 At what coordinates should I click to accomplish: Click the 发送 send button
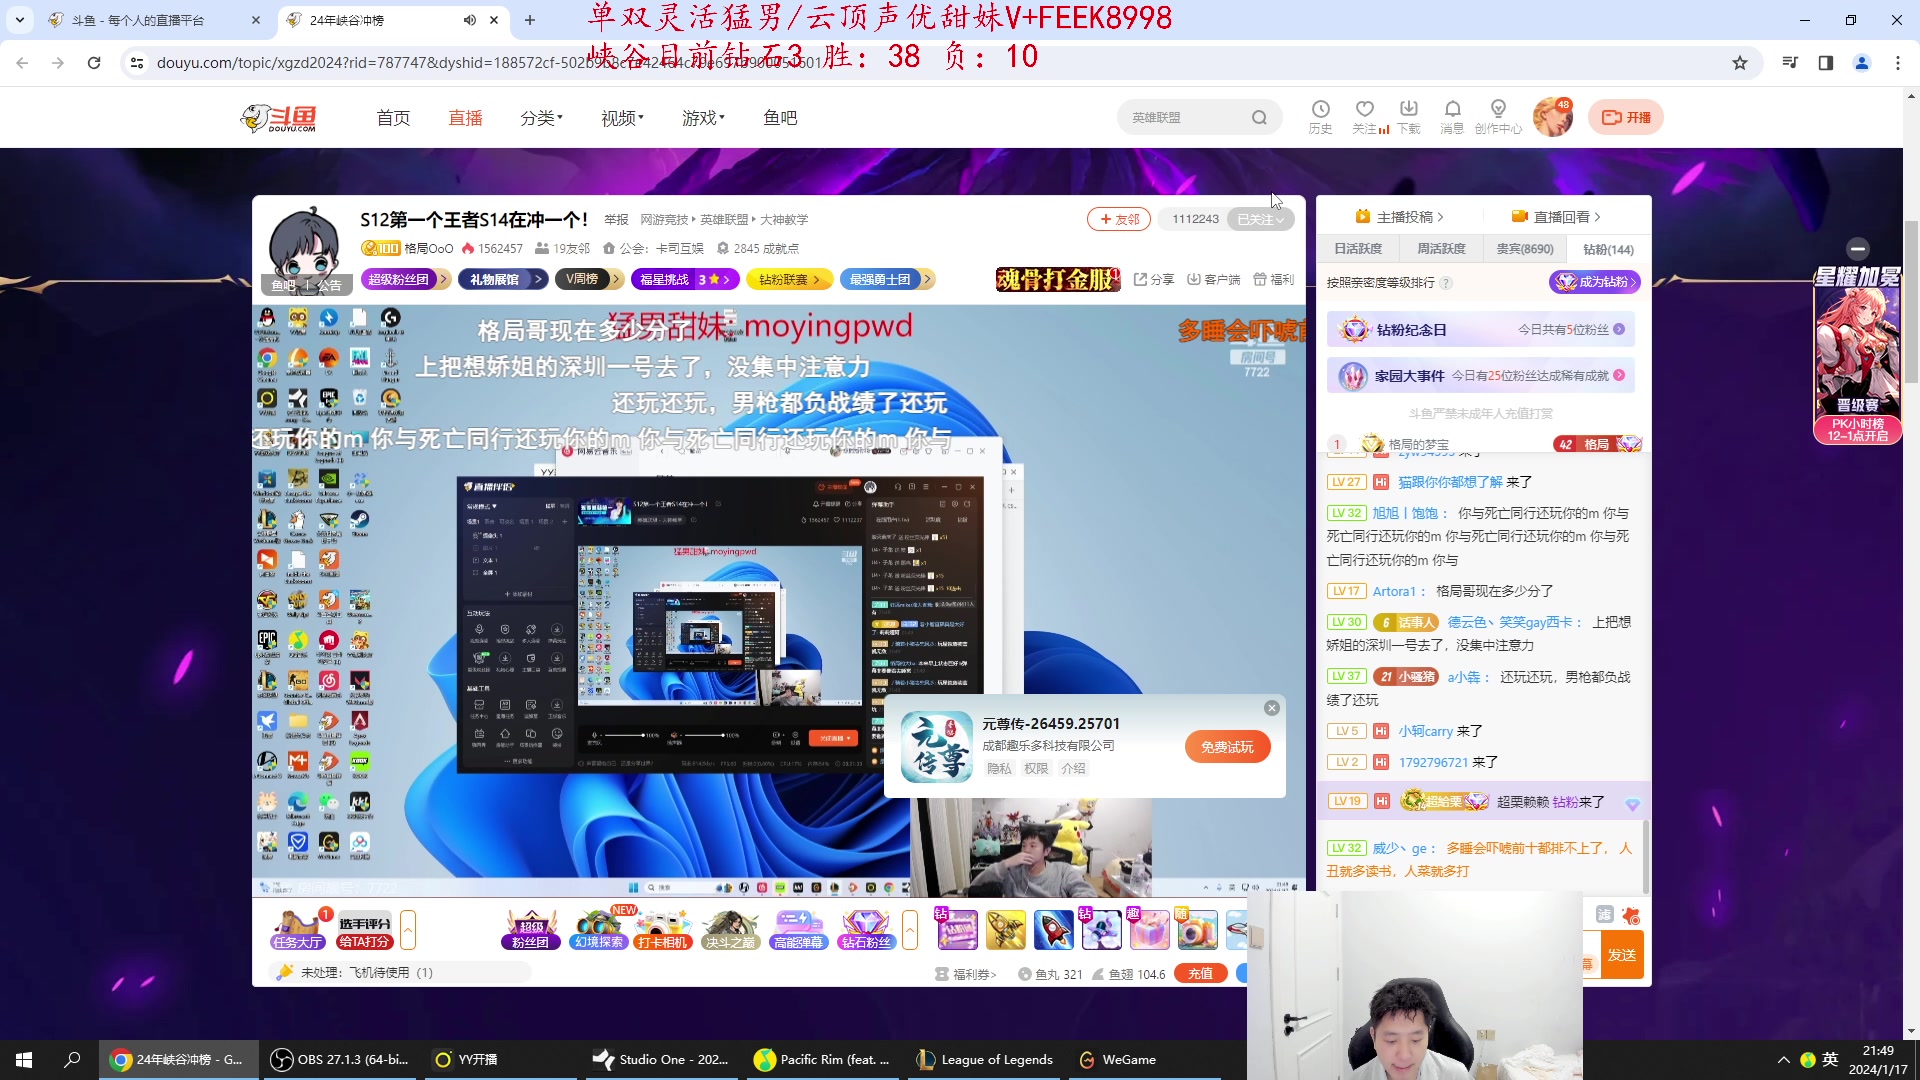(1621, 955)
